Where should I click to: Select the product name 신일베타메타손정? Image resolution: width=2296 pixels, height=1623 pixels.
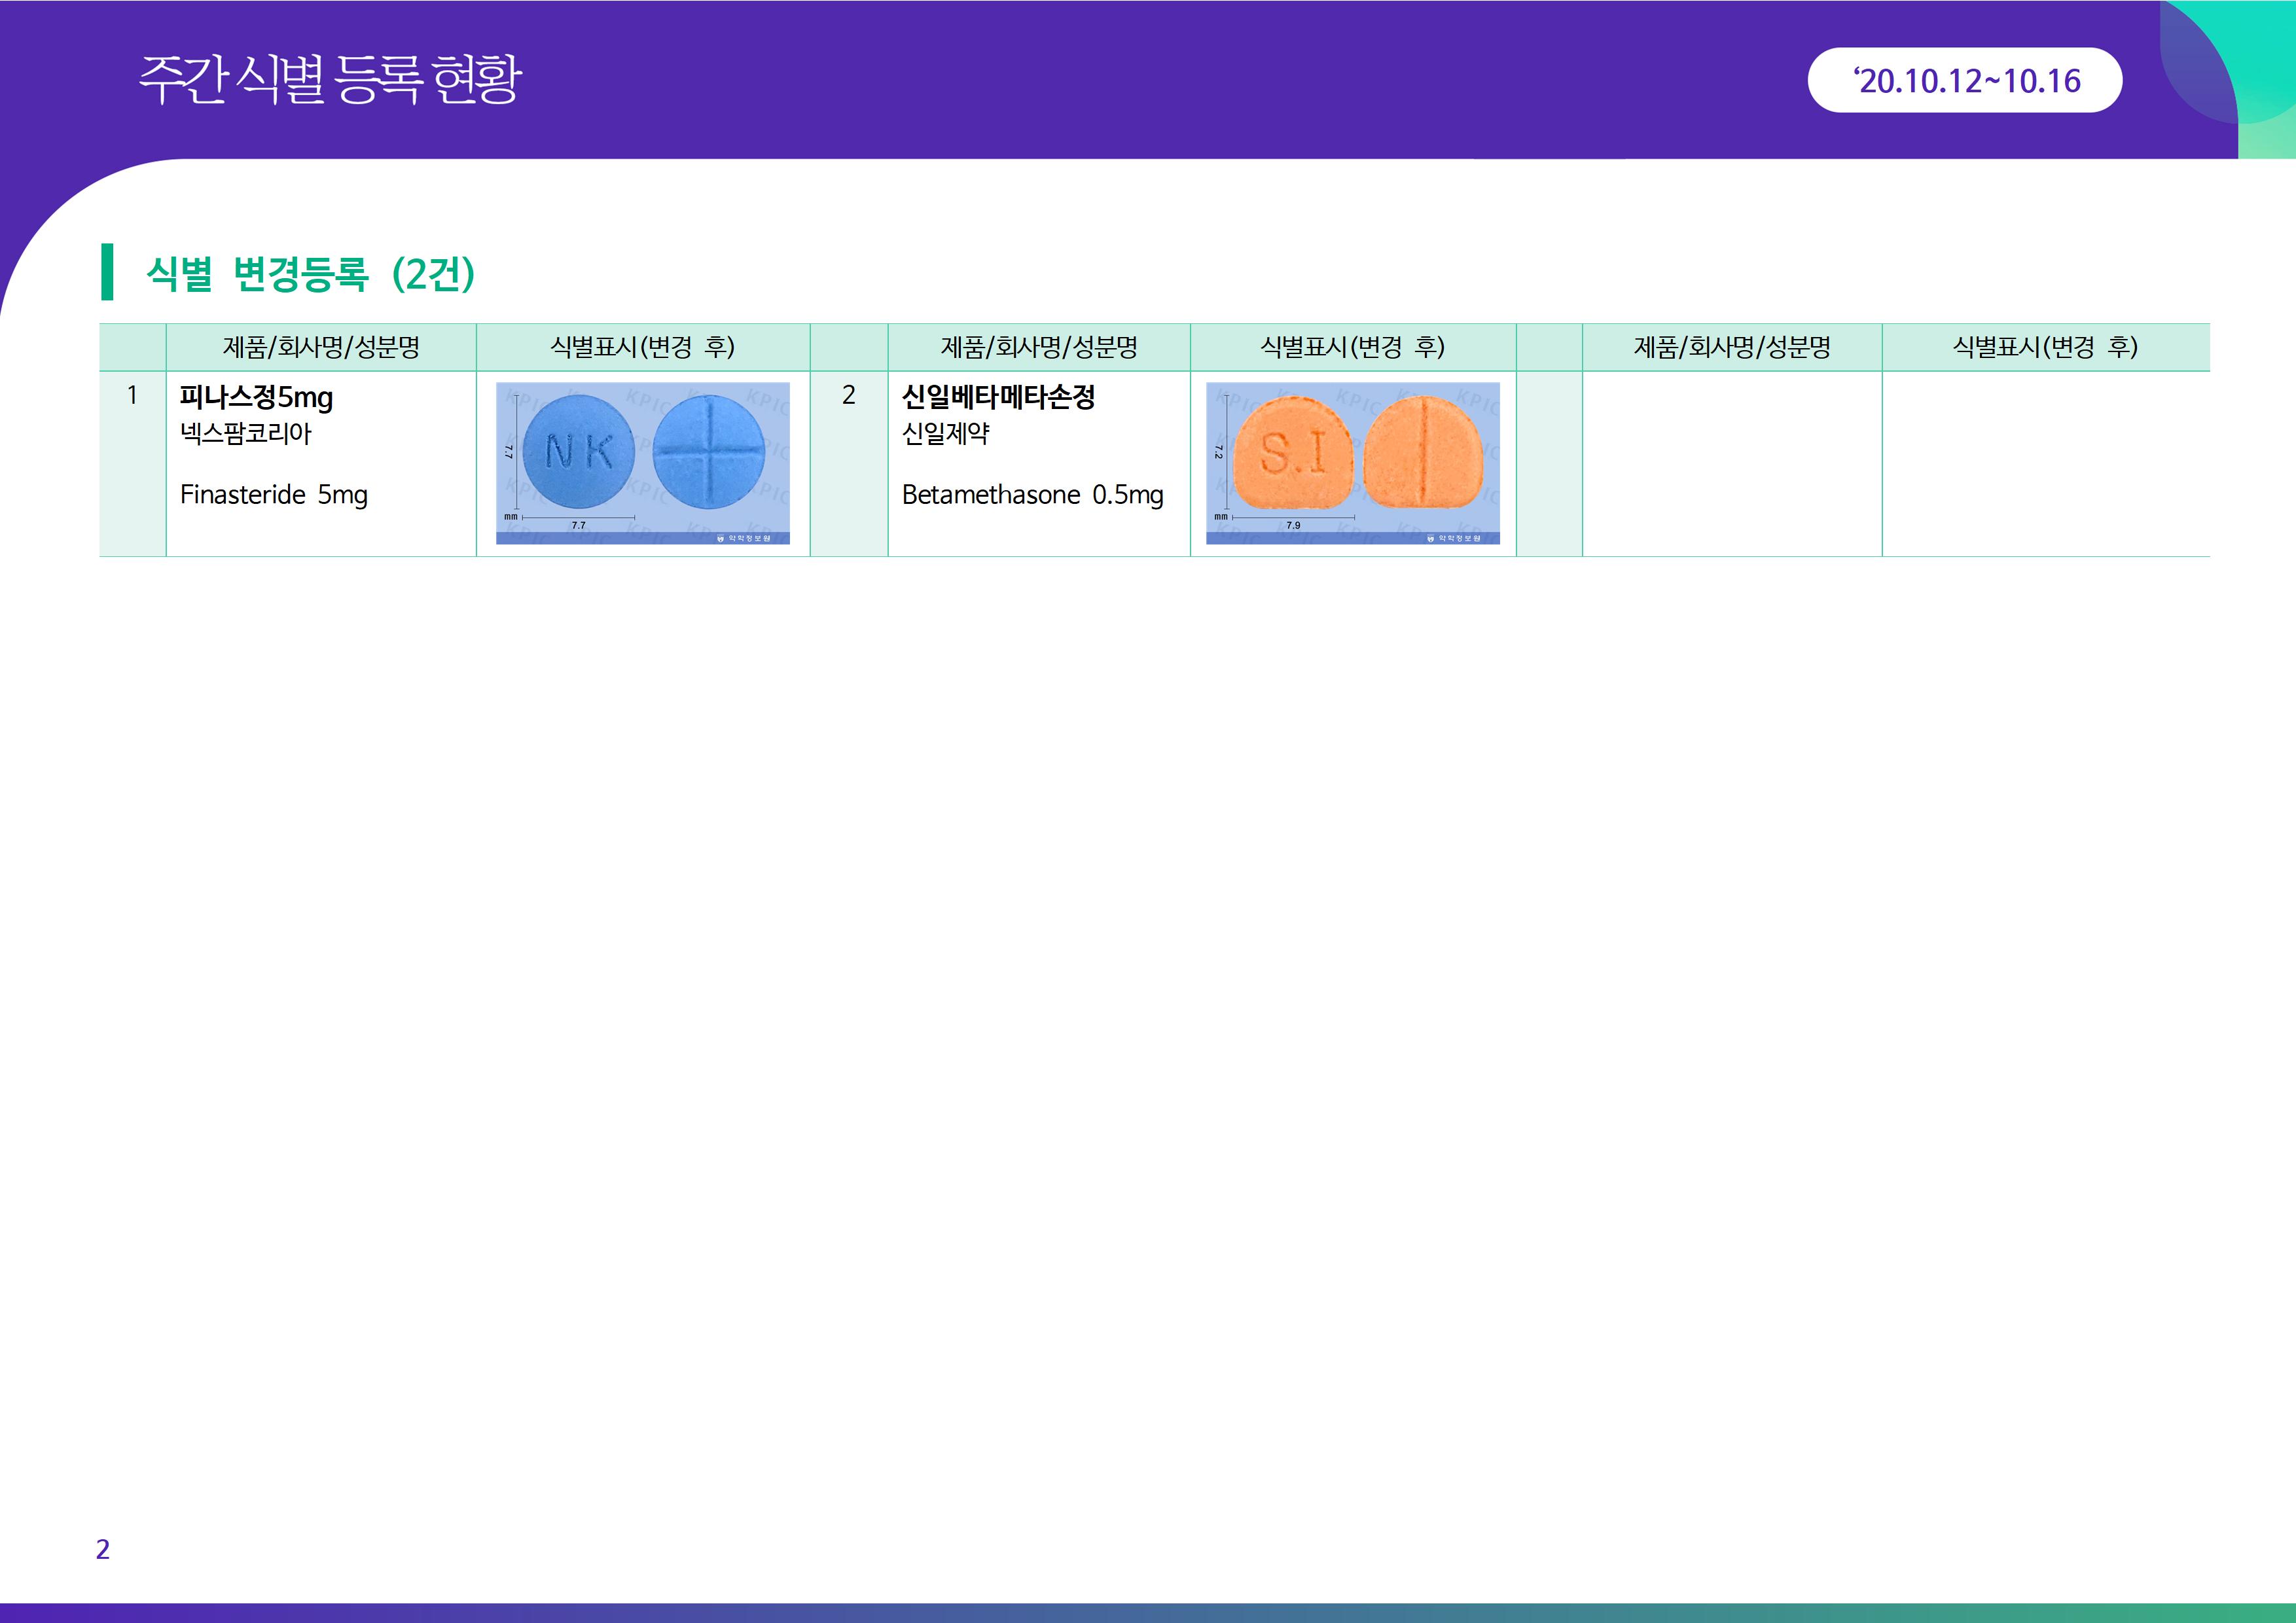[998, 397]
